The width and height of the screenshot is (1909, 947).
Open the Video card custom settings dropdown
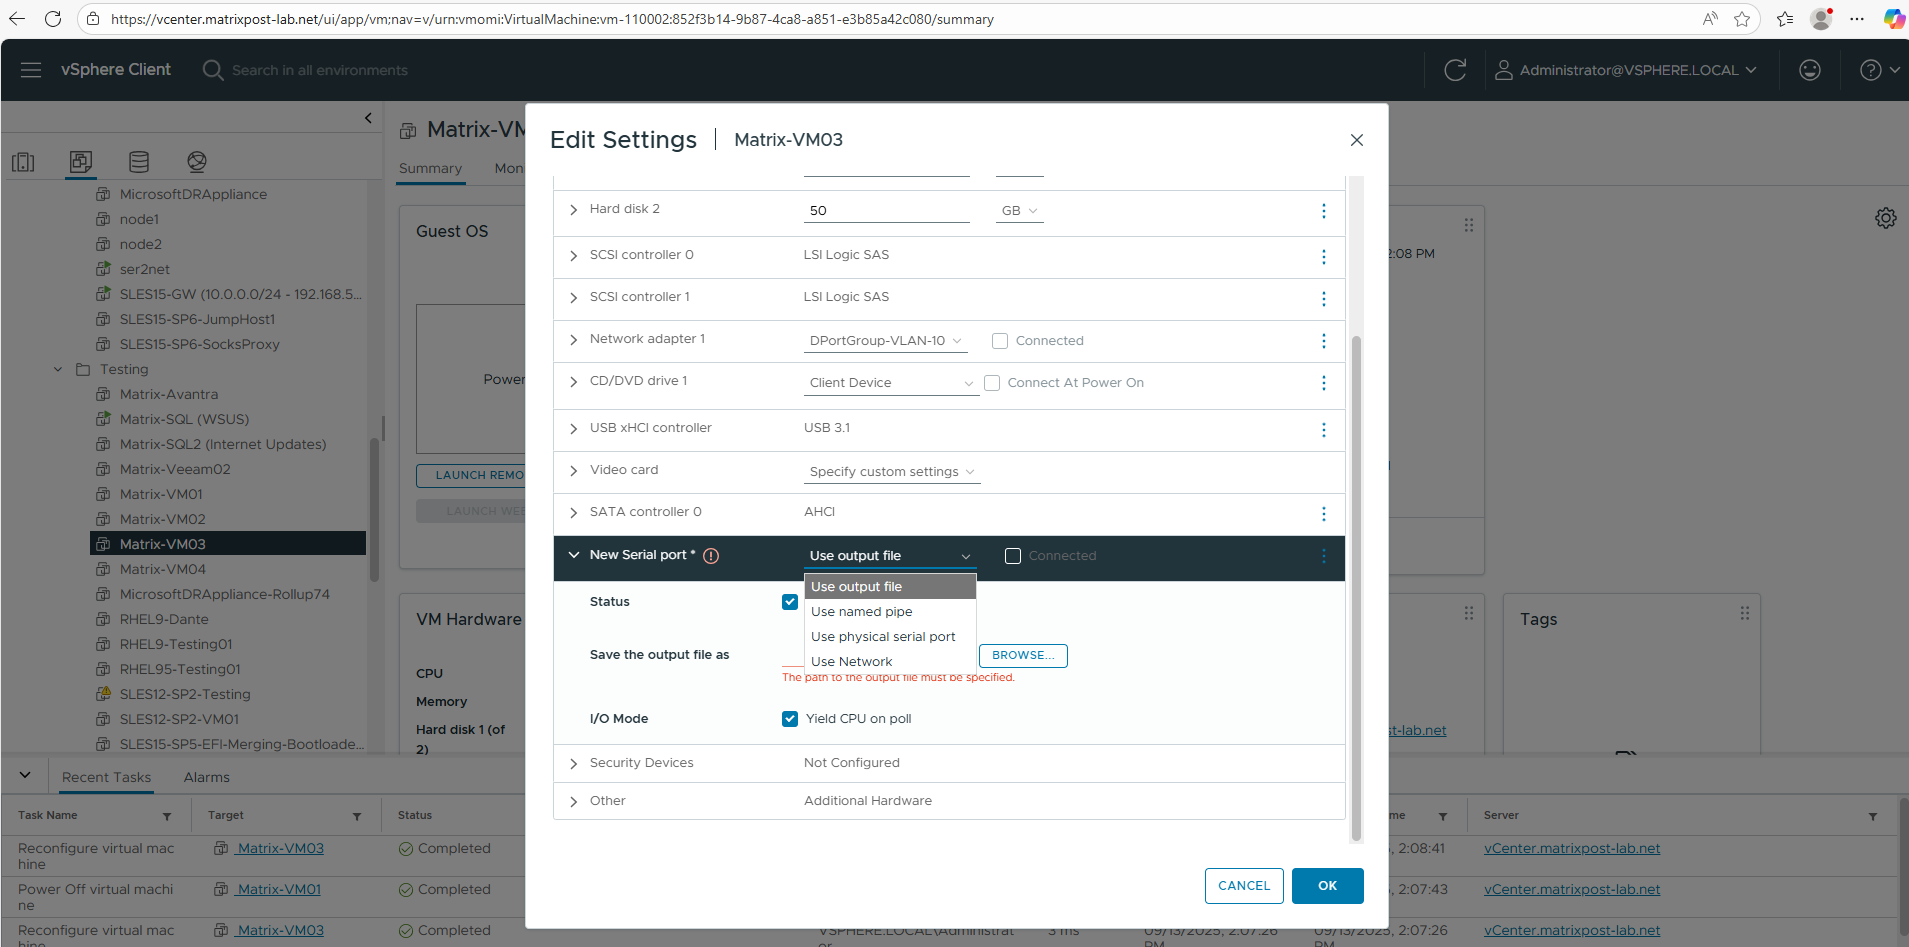891,472
